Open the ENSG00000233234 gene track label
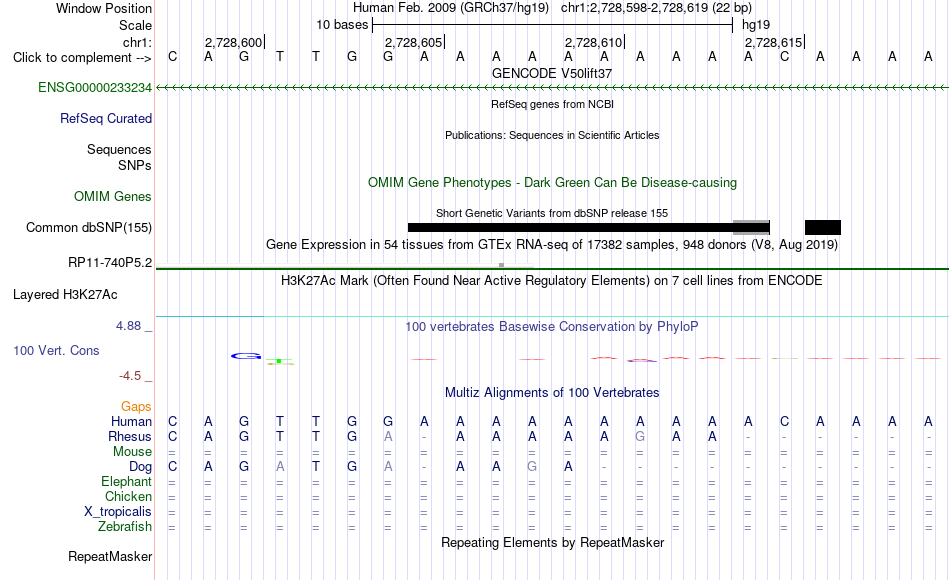Viewport: 950px width, 580px height. [95, 88]
